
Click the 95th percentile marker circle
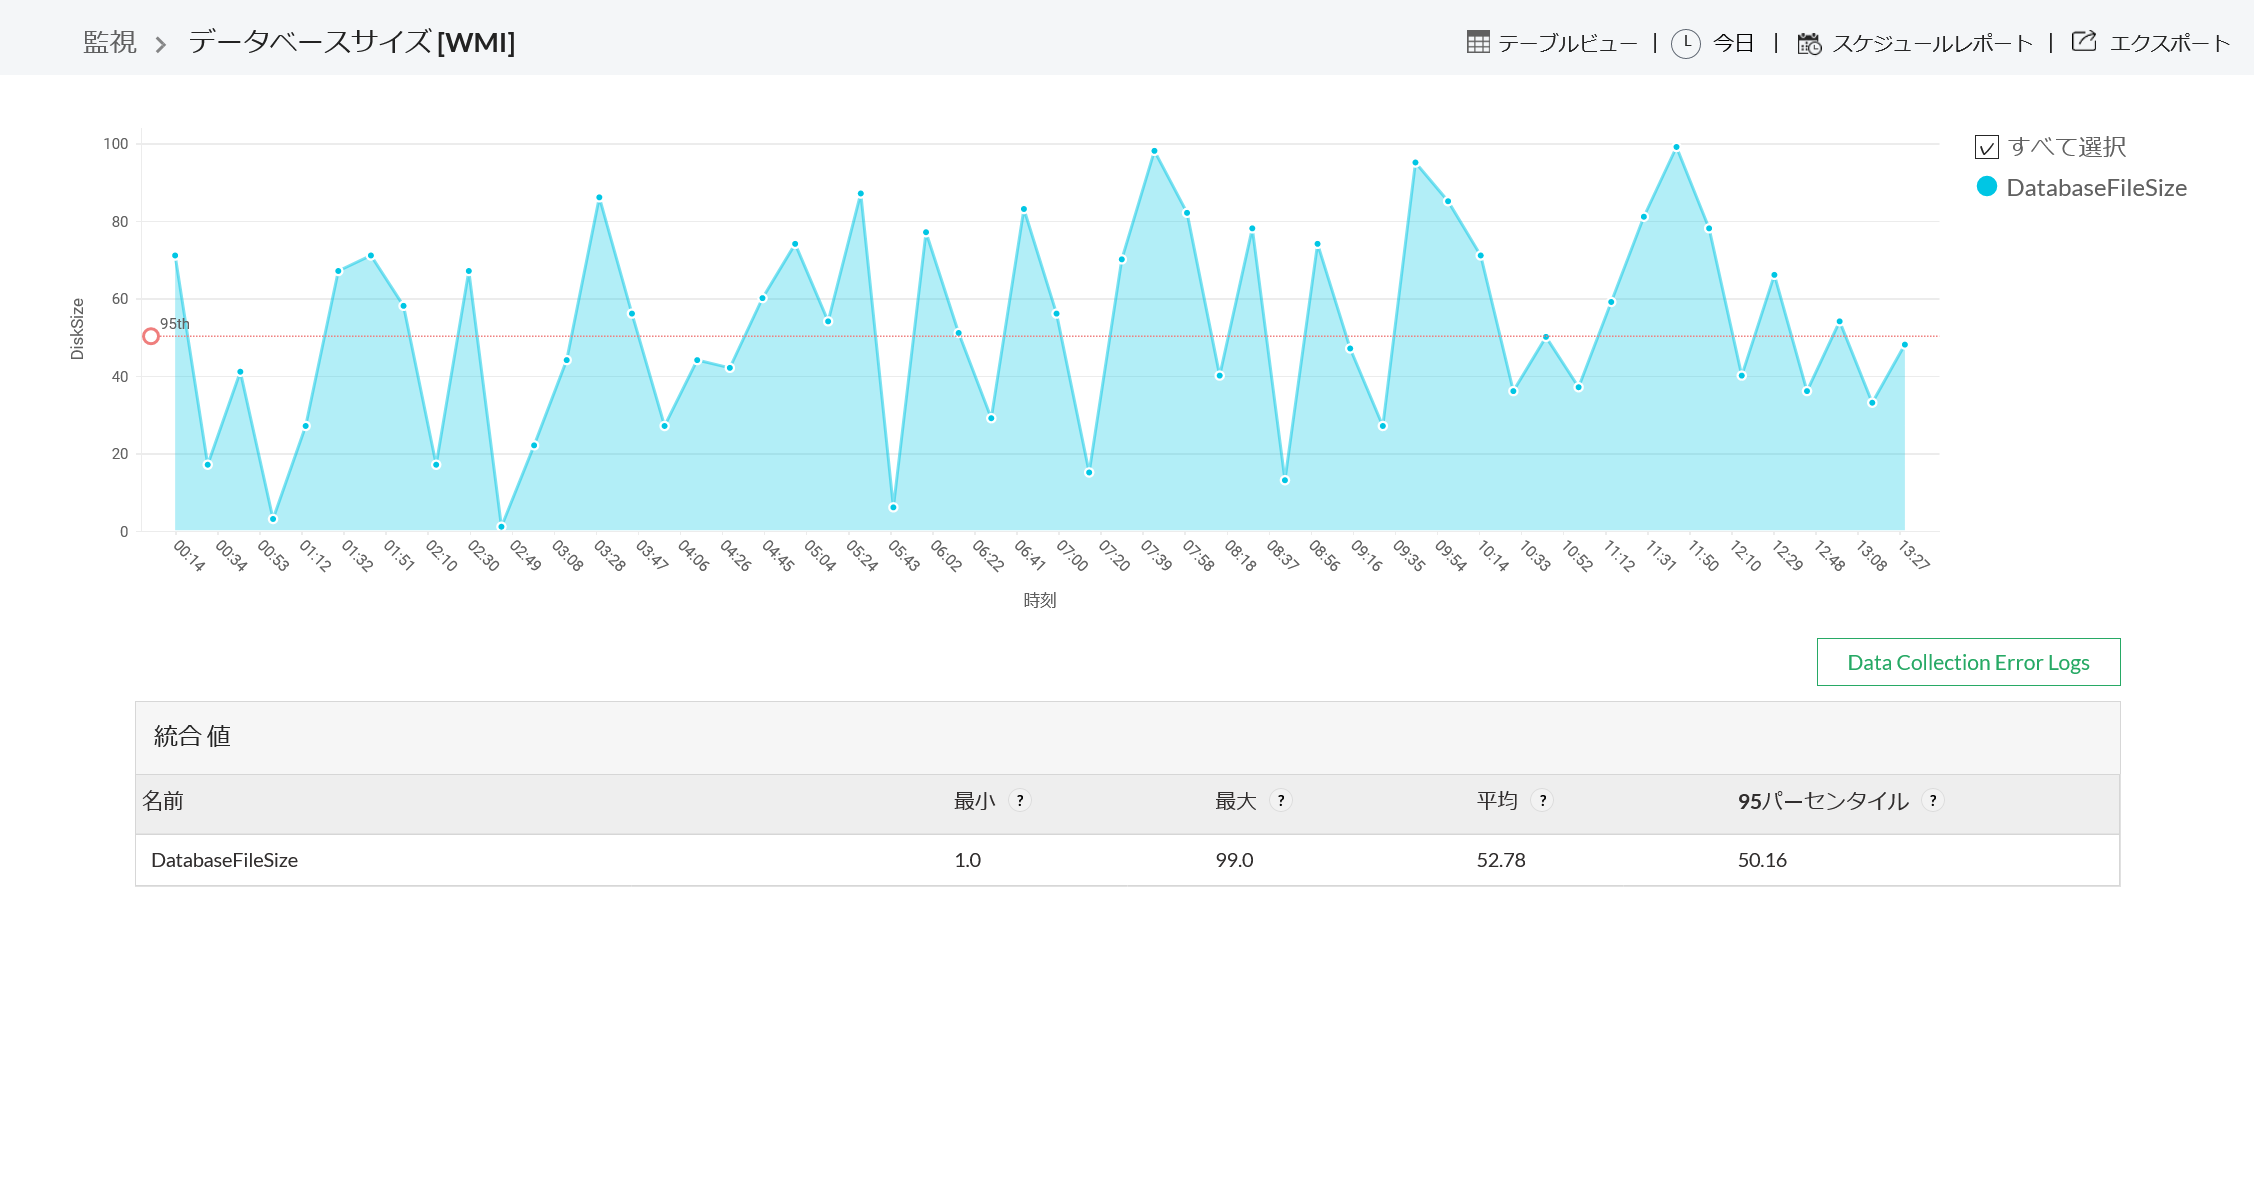pyautogui.click(x=151, y=336)
